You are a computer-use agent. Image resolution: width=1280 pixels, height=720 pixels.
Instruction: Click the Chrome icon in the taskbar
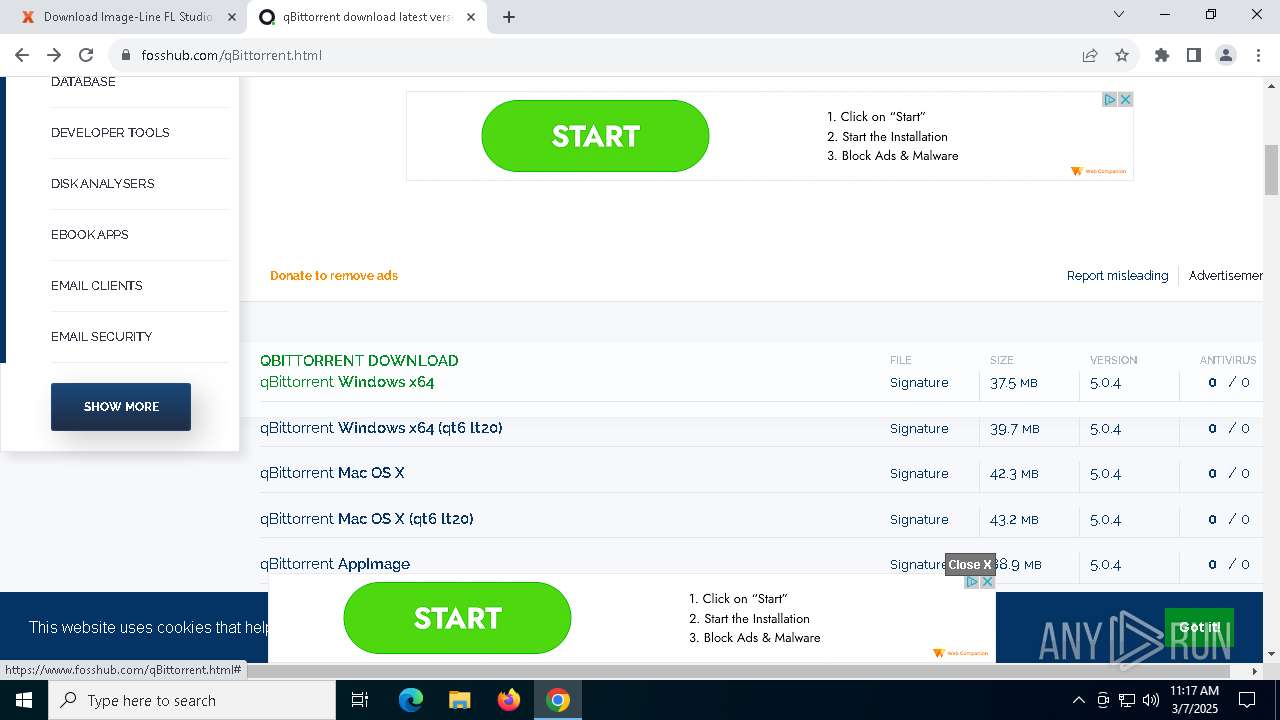click(x=558, y=700)
